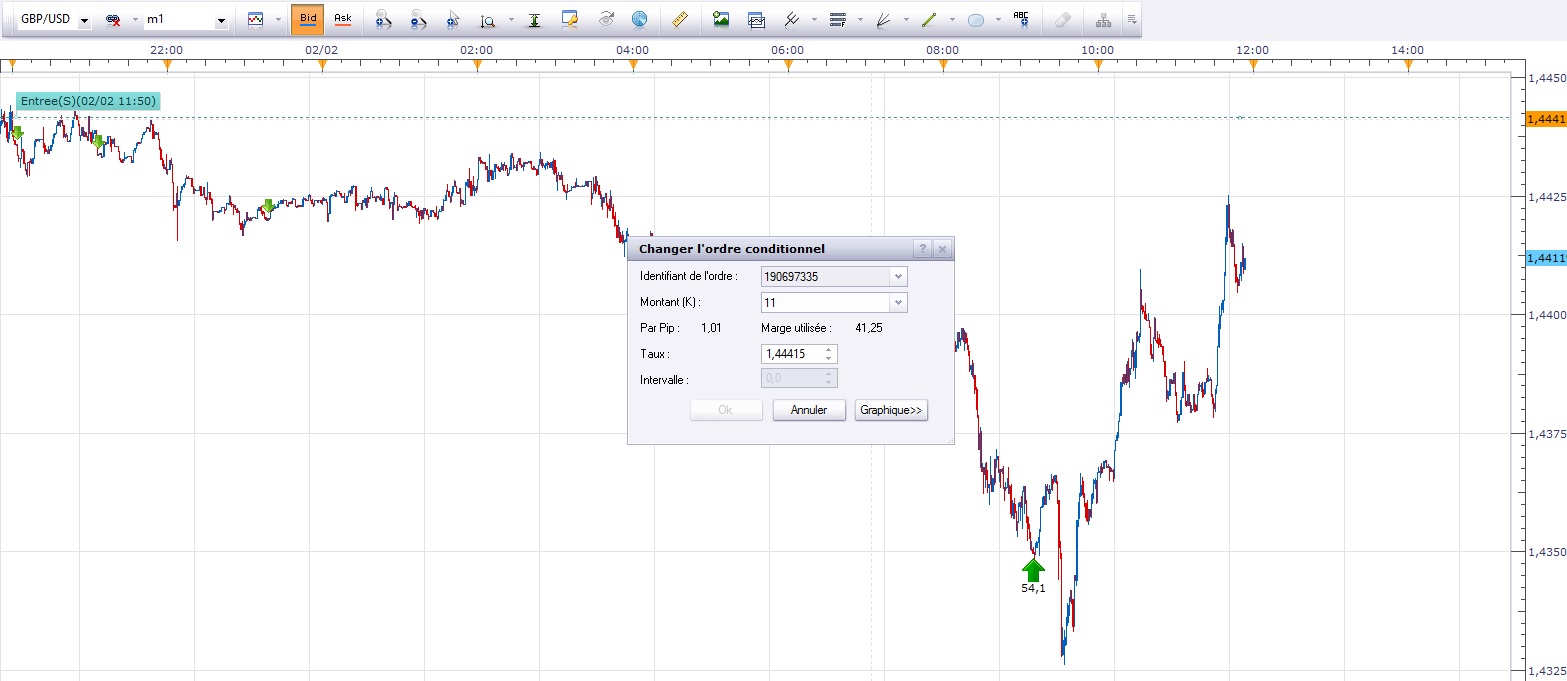Open the m1 timeframe dropdown
Screen dimensions: 1567x681
coord(221,20)
